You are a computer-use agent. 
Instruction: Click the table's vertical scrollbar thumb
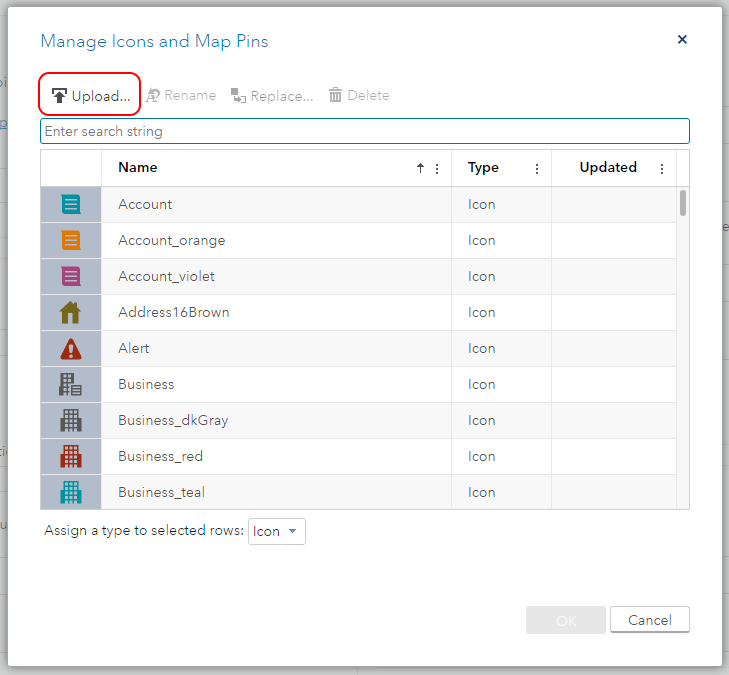[683, 203]
